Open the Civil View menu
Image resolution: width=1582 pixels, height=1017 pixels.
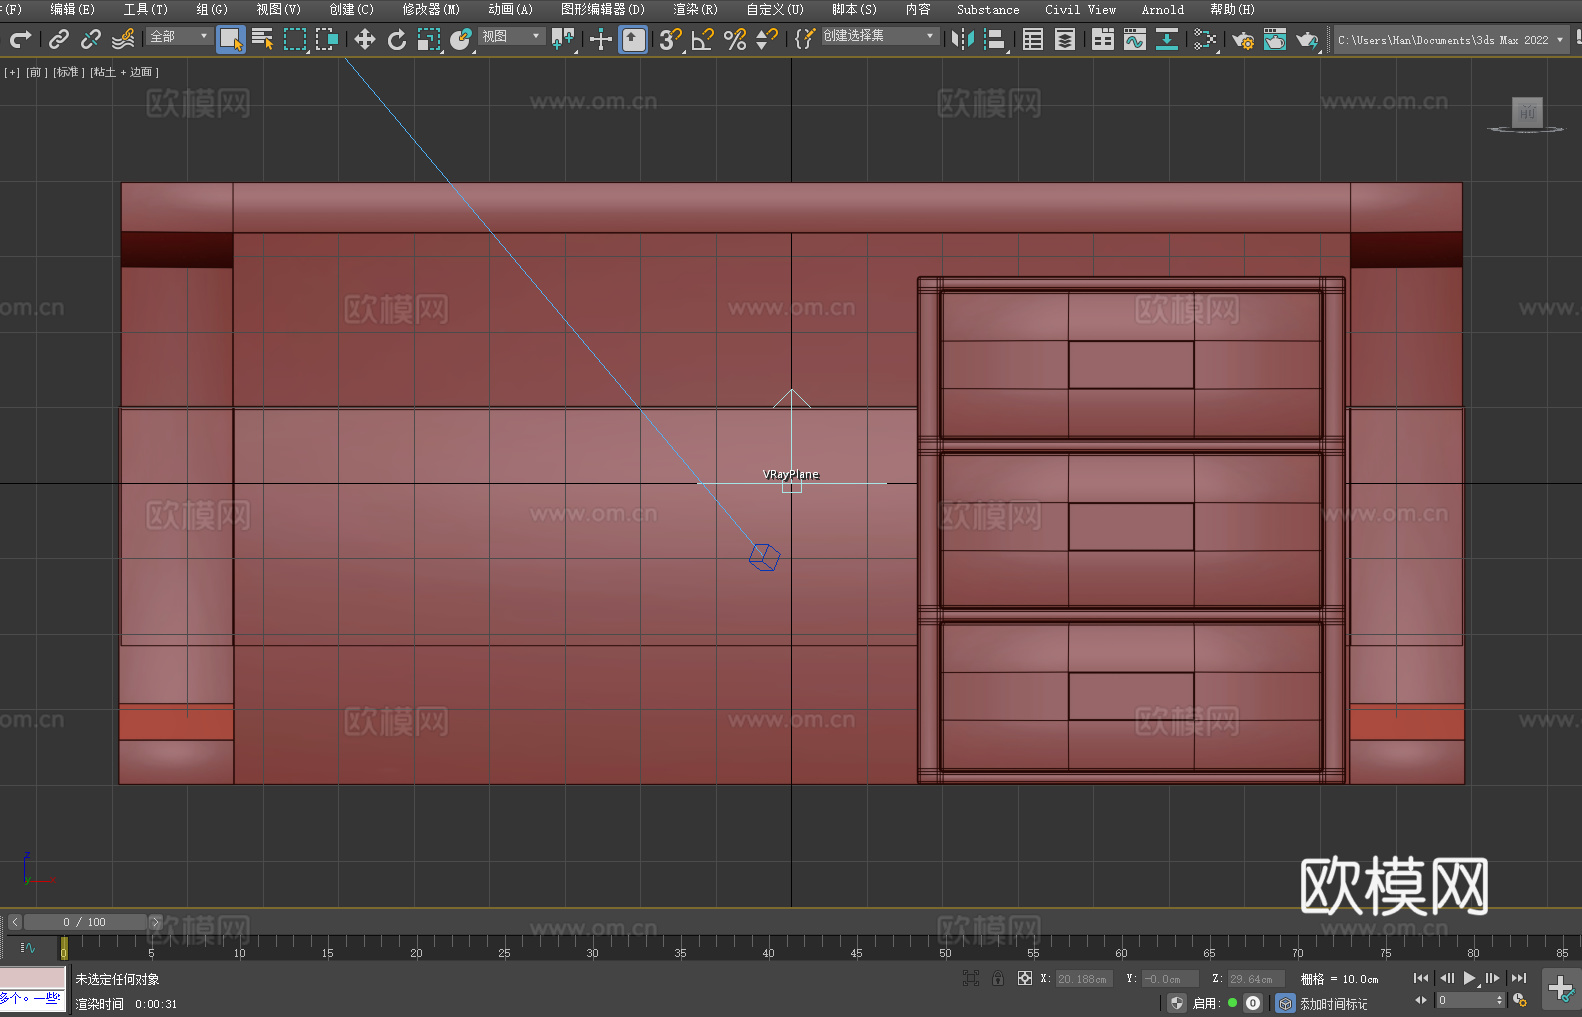point(1080,9)
